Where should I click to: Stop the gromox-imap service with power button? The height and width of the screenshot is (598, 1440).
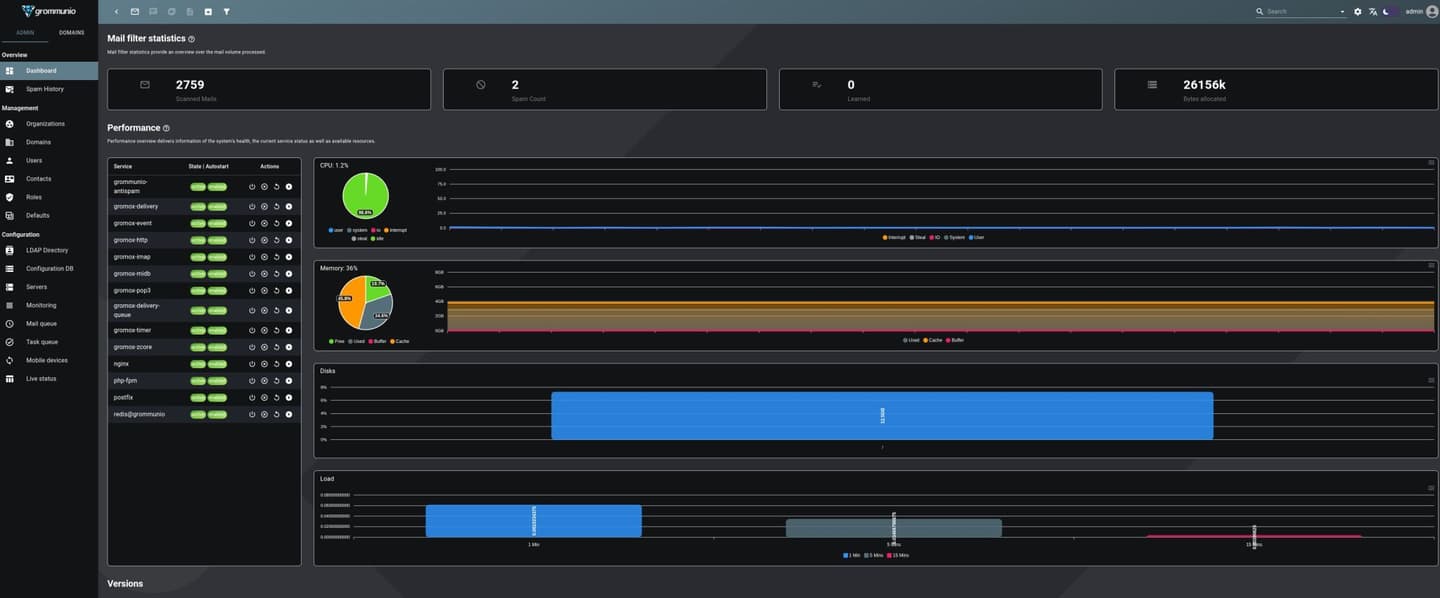coord(251,256)
